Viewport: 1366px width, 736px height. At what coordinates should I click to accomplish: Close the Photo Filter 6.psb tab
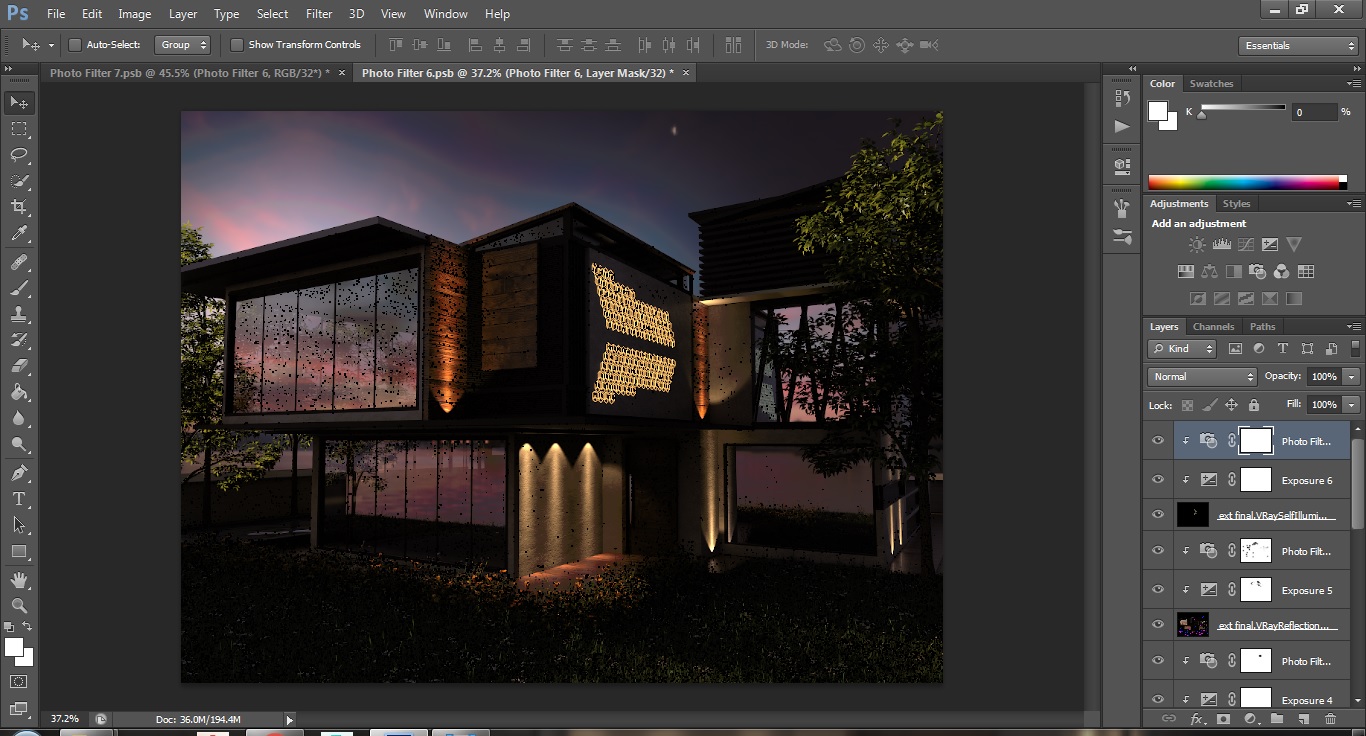pos(686,73)
